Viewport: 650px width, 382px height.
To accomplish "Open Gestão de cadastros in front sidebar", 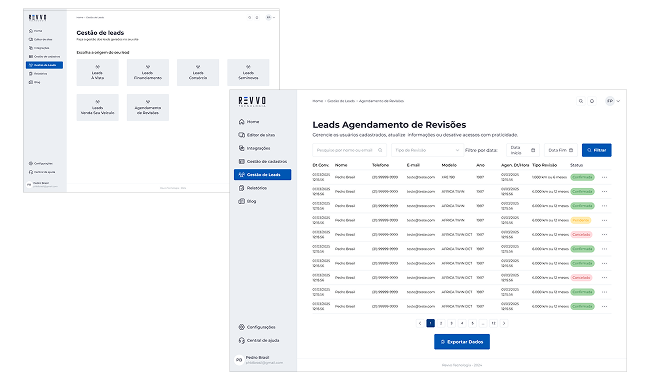I will click(x=263, y=162).
